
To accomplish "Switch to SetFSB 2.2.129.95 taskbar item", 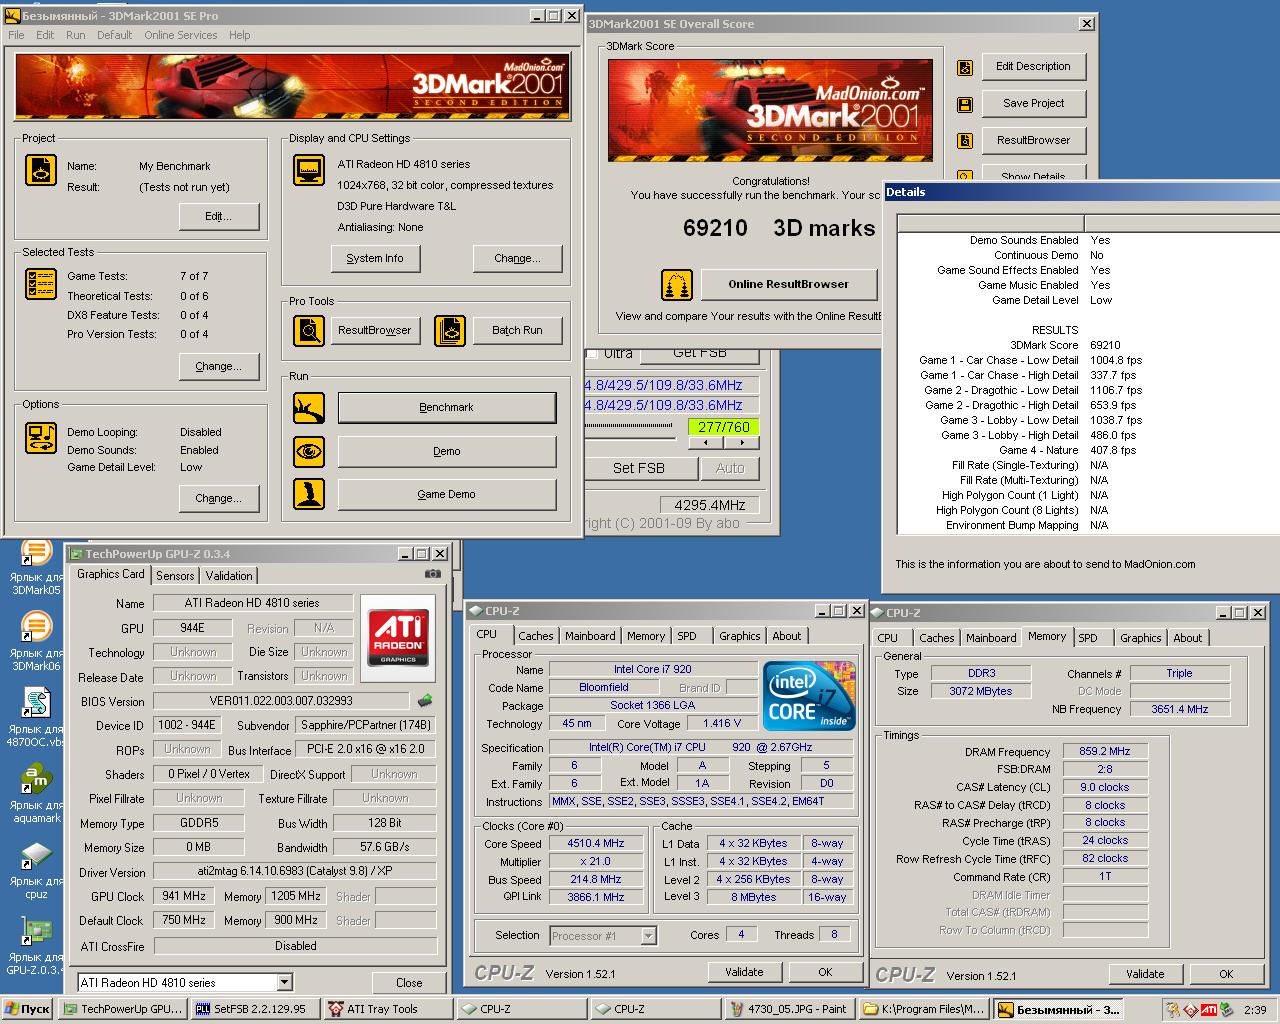I will [256, 1009].
